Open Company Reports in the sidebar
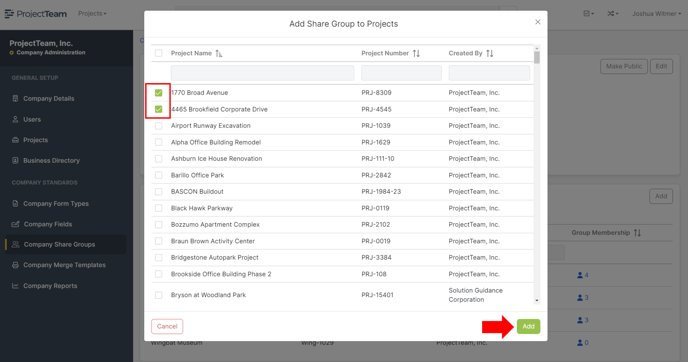688x362 pixels. coord(44,286)
